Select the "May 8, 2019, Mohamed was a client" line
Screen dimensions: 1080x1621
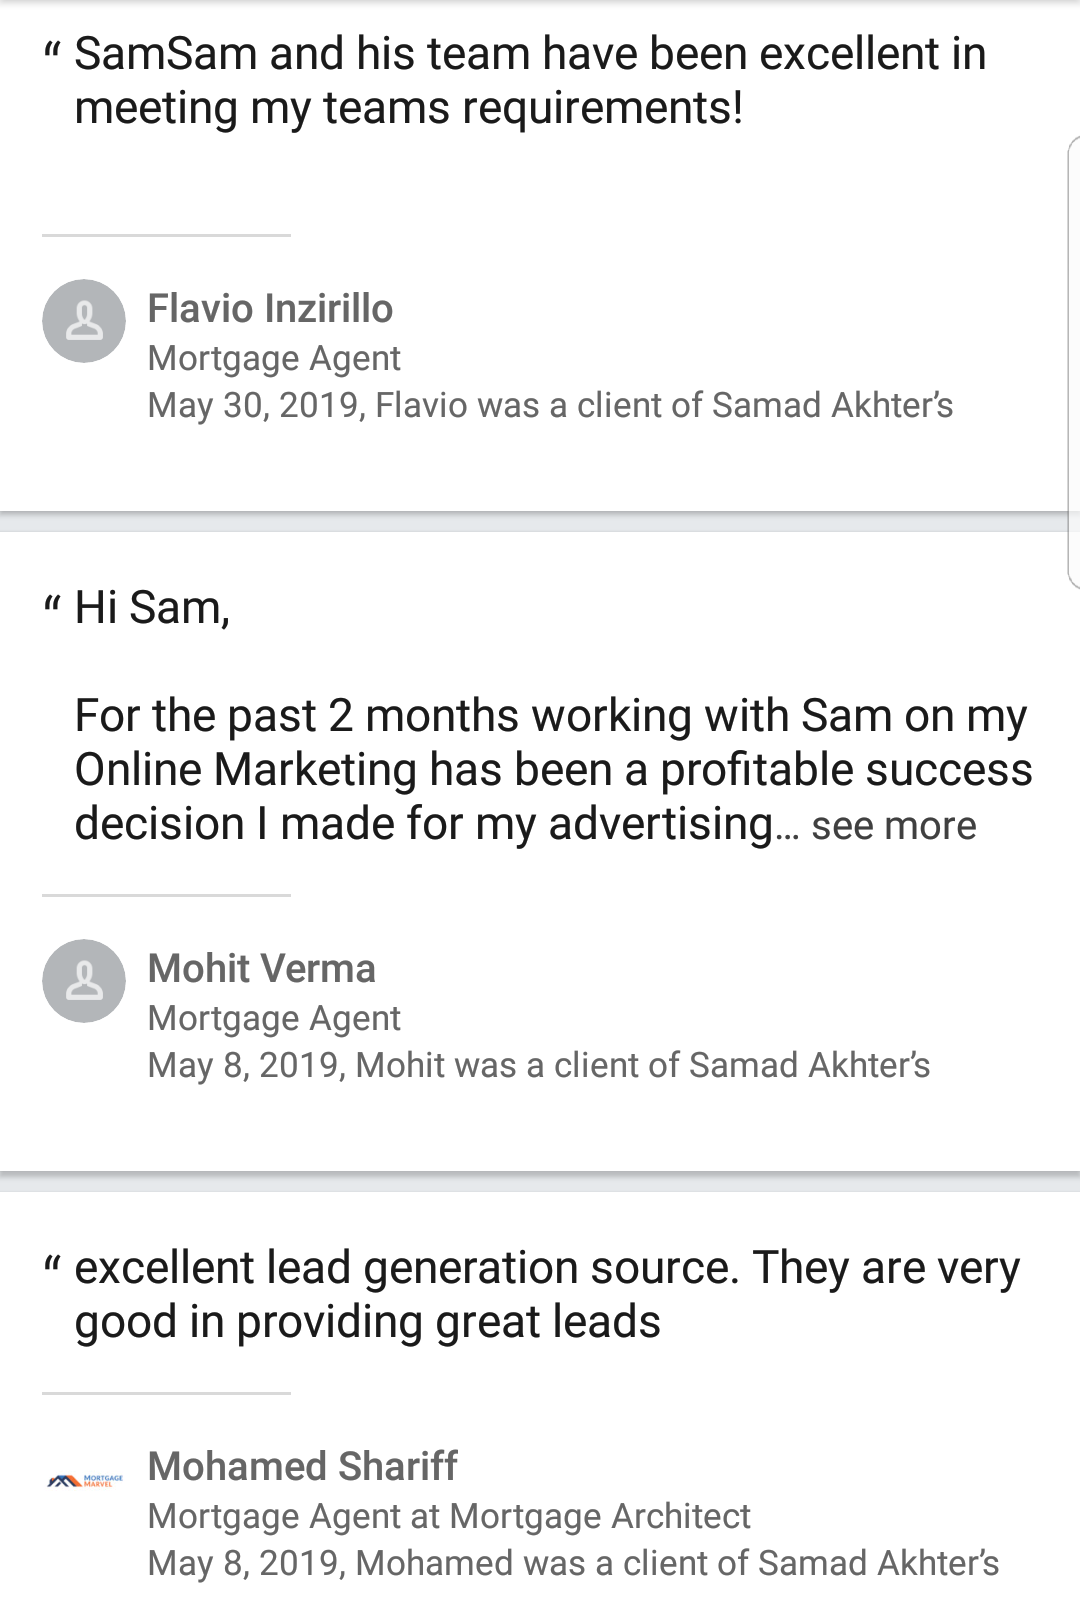point(573,1563)
